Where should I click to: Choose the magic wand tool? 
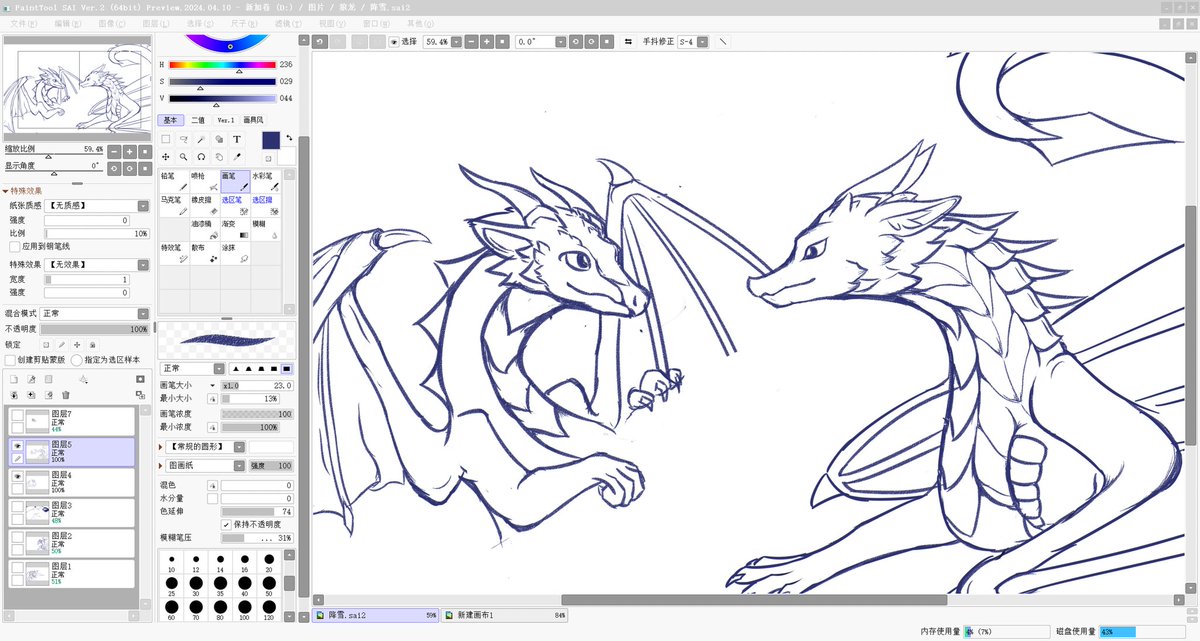[201, 140]
